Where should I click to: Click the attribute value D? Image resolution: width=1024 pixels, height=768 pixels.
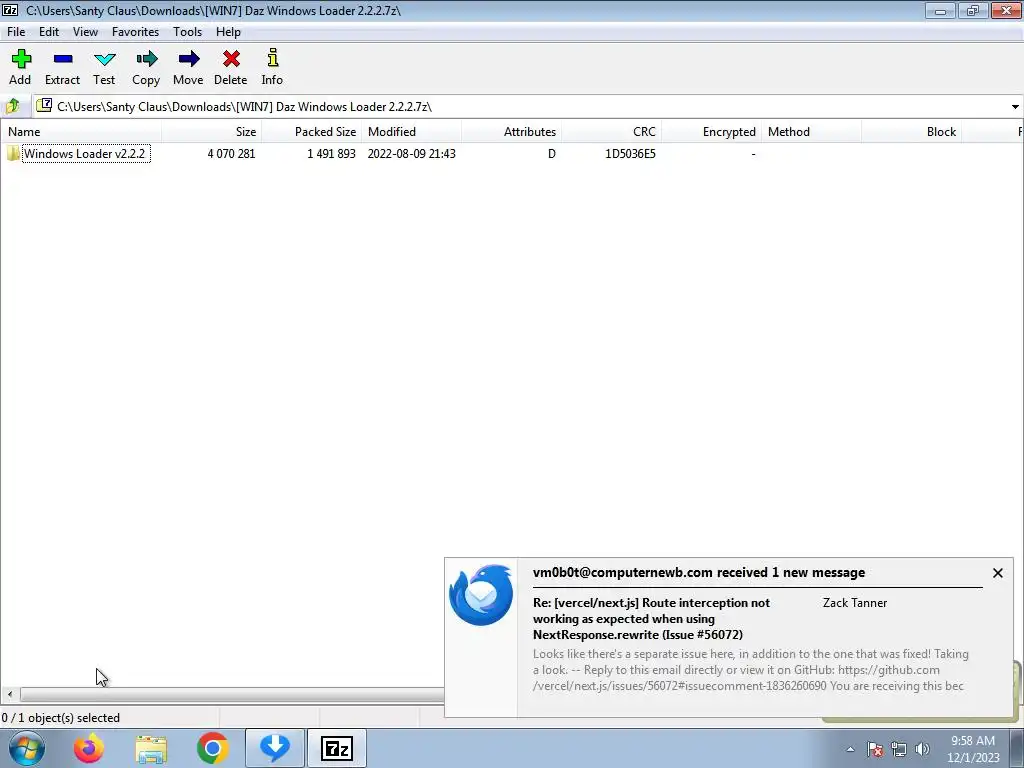point(552,153)
